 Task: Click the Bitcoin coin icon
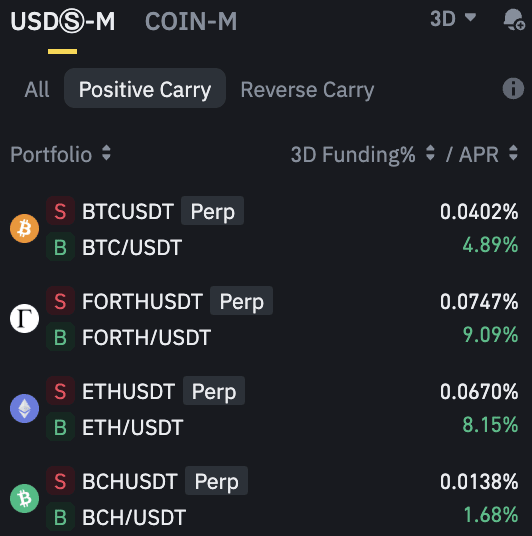[x=24, y=228]
